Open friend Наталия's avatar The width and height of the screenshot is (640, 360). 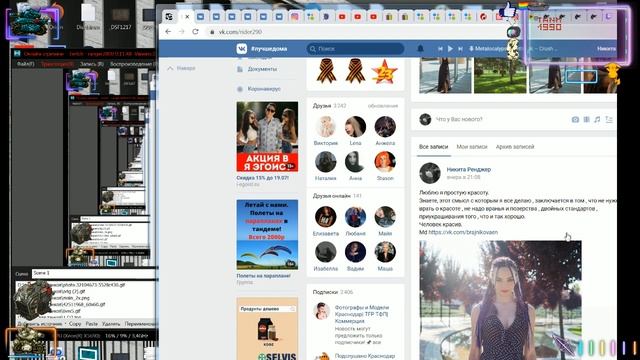tap(326, 162)
